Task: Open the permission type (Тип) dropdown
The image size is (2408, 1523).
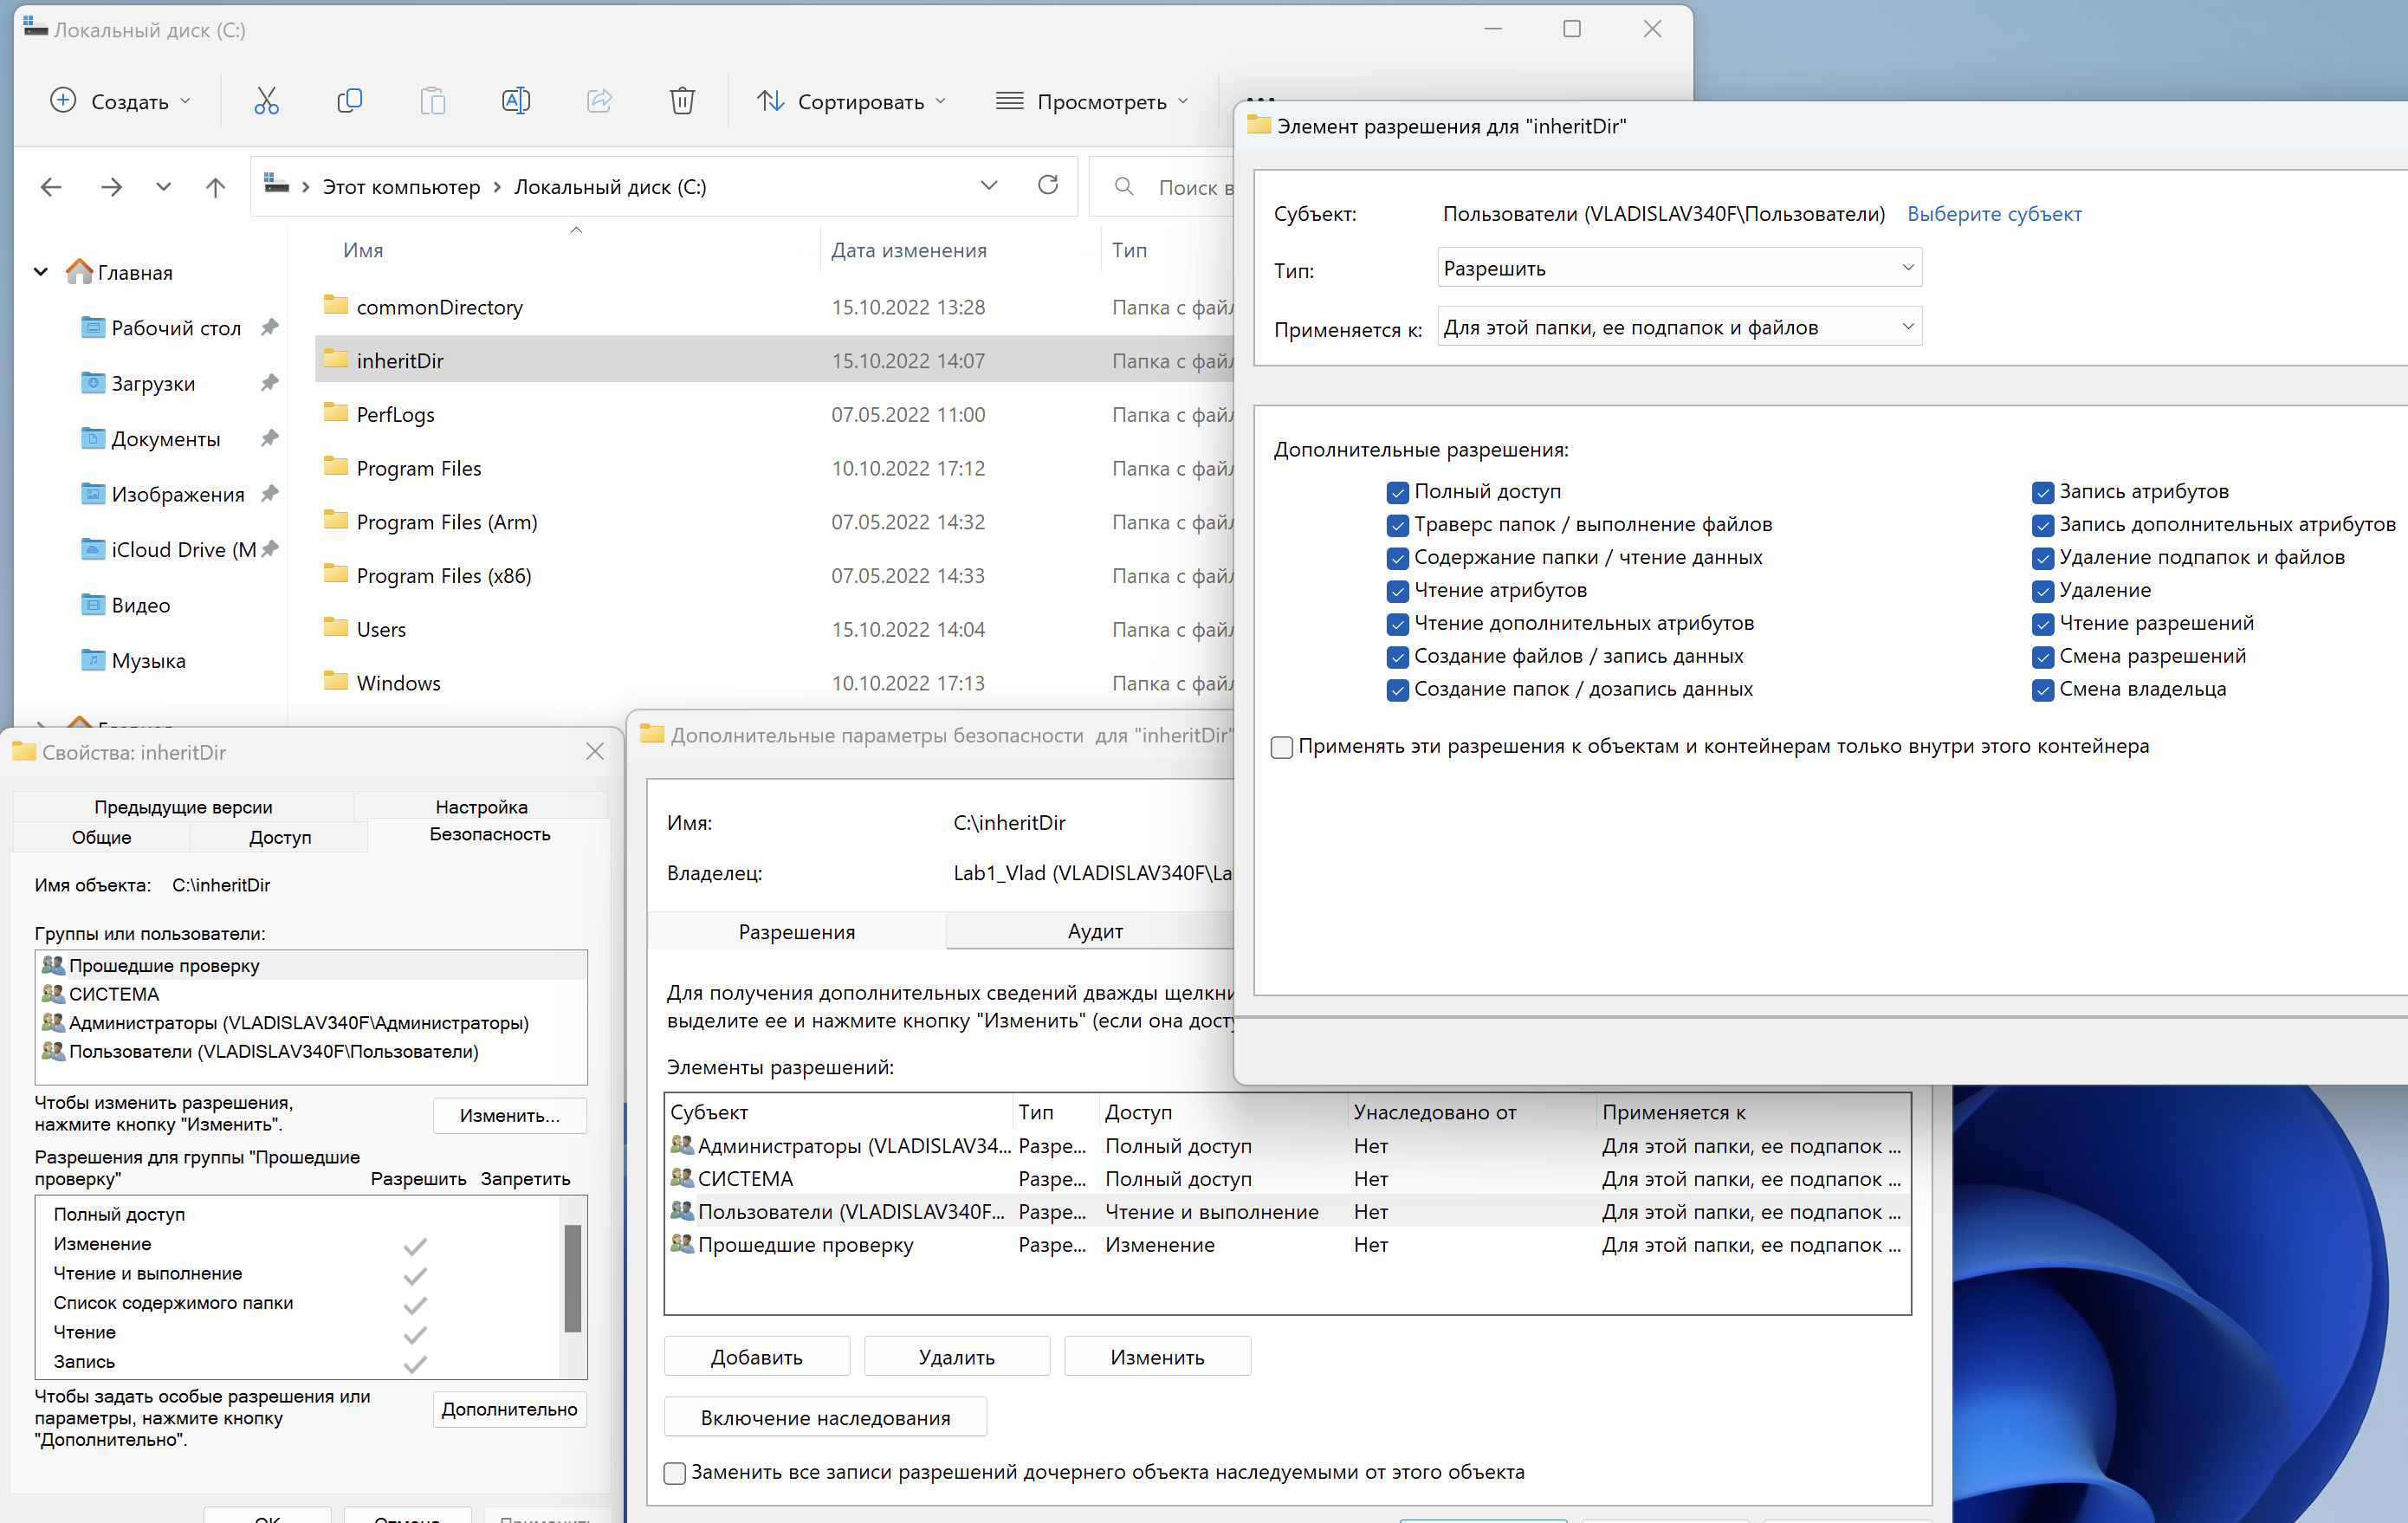Action: pyautogui.click(x=1679, y=268)
